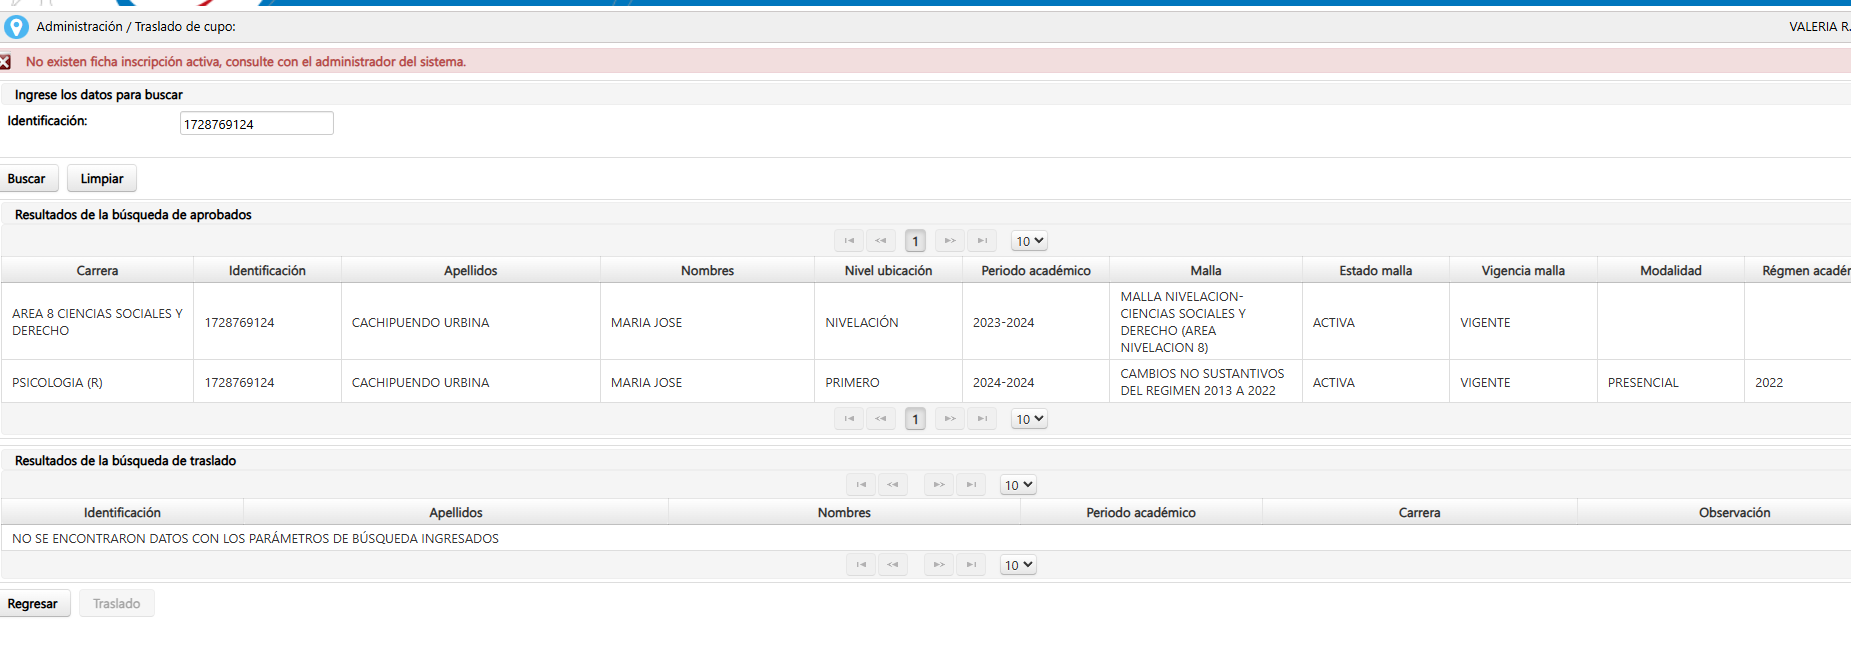Go to first page in top aprobados paginator
Image resolution: width=1851 pixels, height=655 pixels.
(849, 241)
